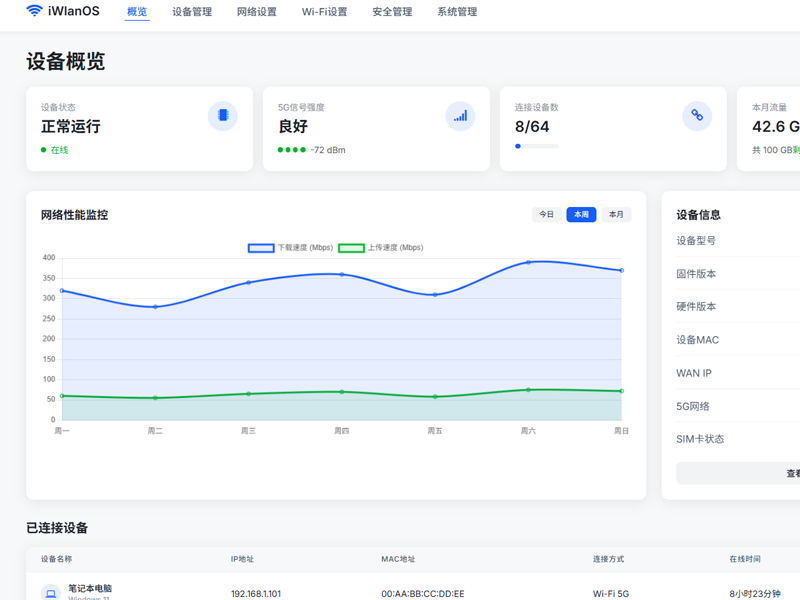Click the Wi-Fi 5G connection type cell

tap(611, 593)
